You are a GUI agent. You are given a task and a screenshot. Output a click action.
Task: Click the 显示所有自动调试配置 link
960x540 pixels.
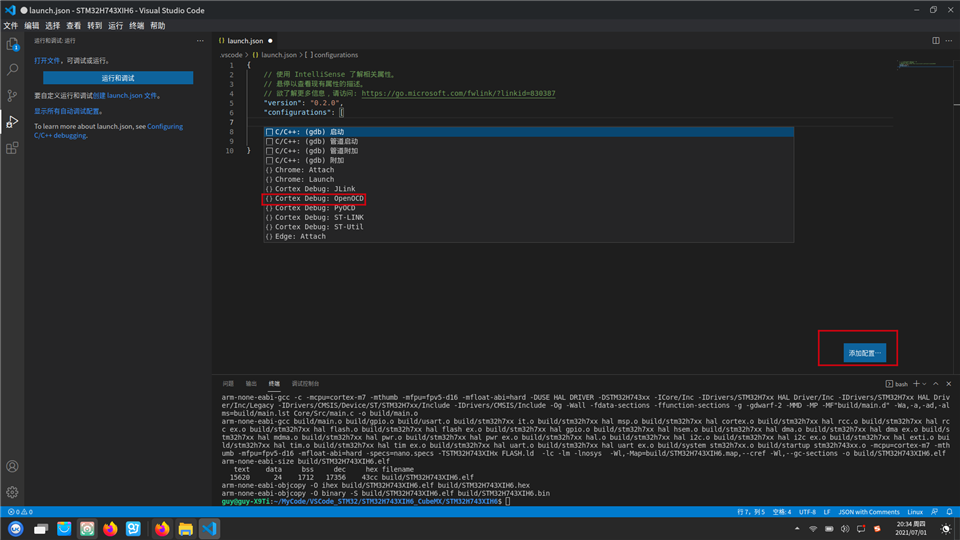point(67,111)
